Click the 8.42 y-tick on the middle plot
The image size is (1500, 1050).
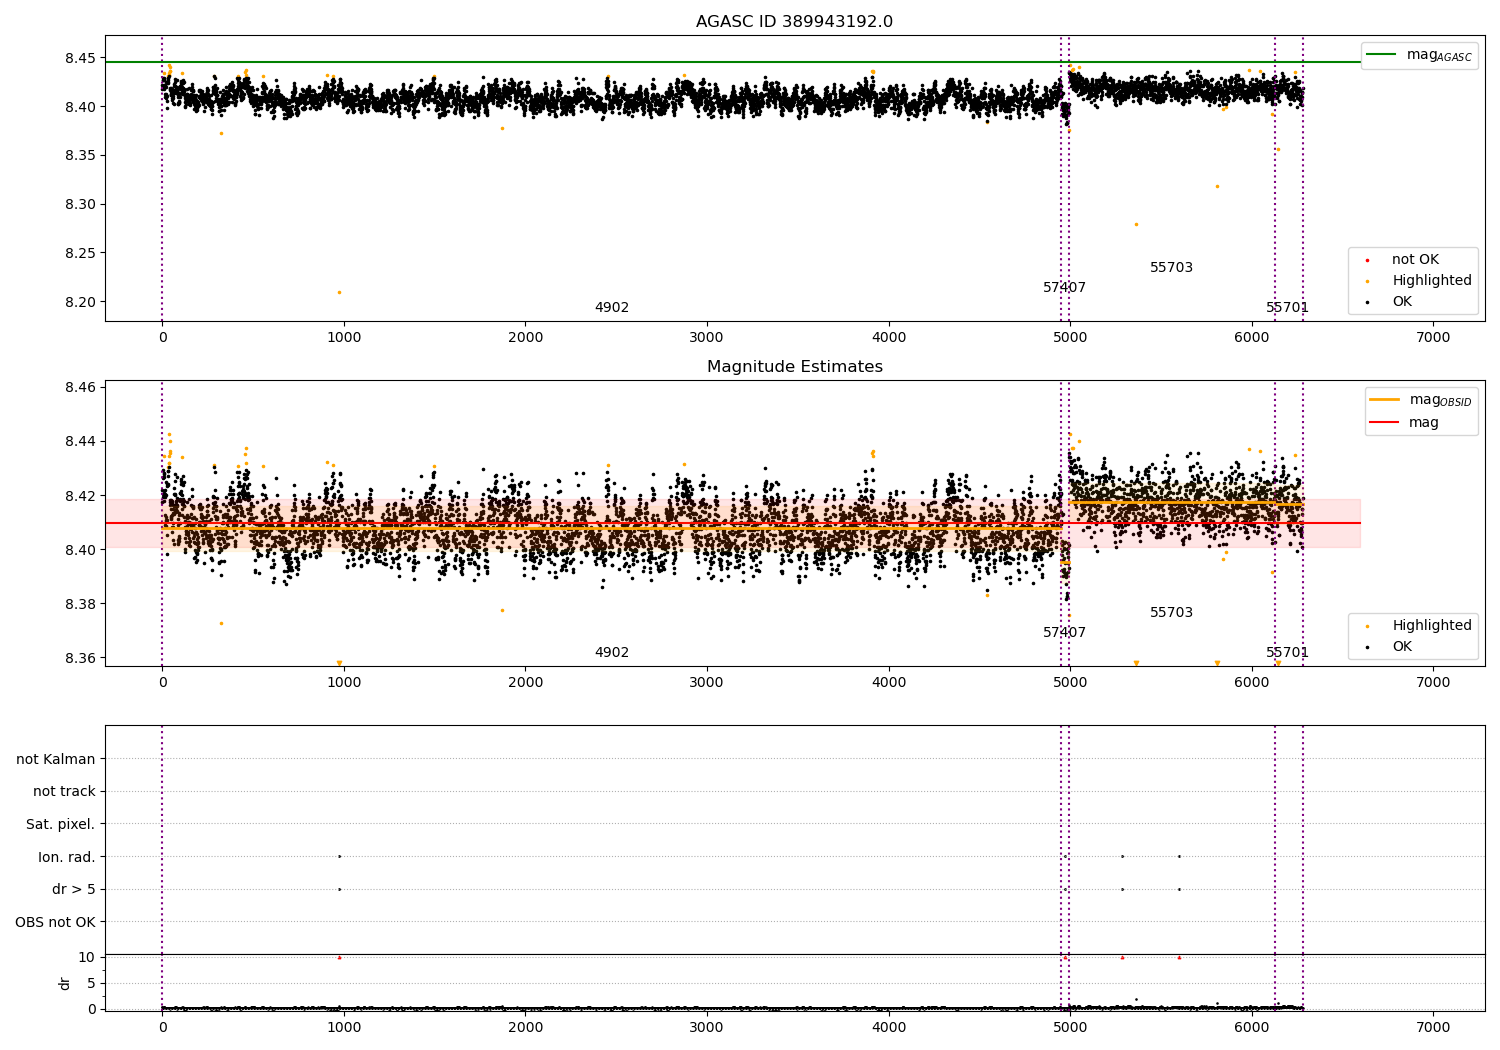pos(79,496)
